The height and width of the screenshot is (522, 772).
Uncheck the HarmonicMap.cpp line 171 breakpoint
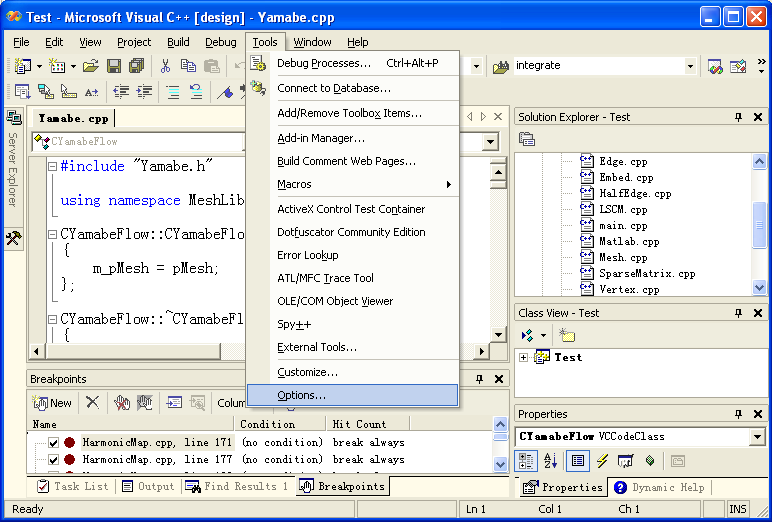(x=53, y=443)
